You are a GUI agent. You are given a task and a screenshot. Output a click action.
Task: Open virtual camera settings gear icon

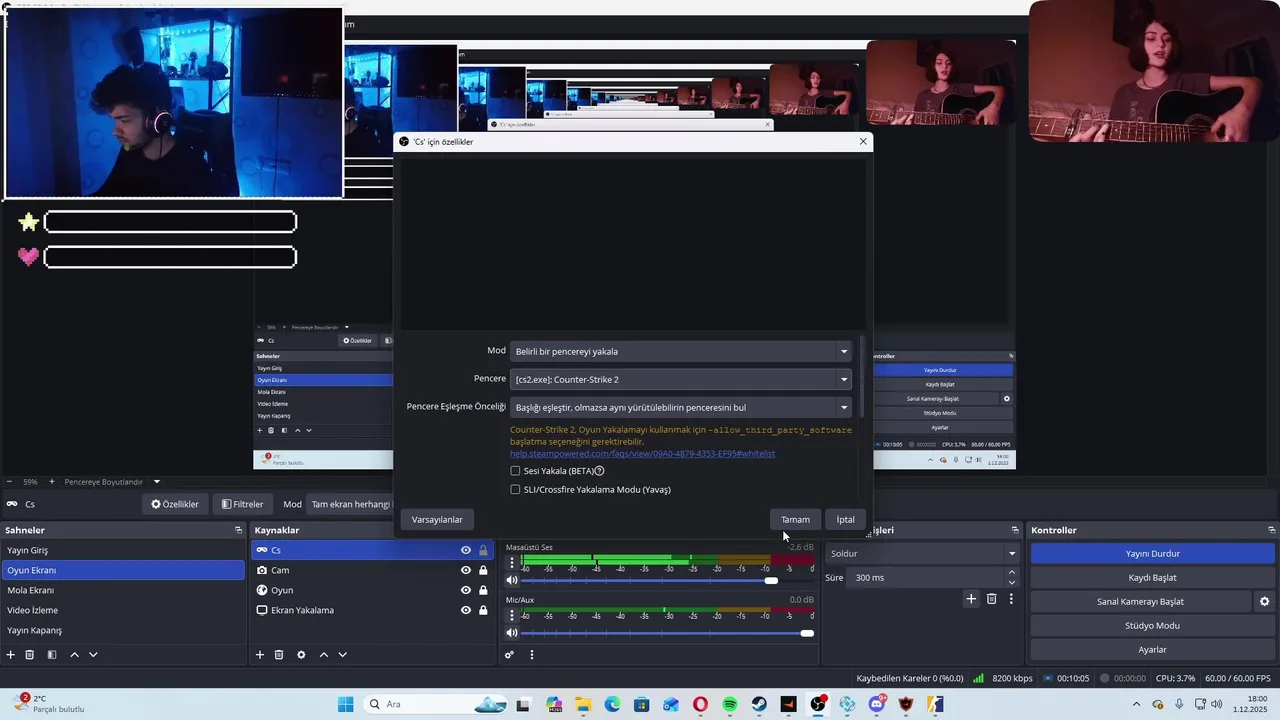pos(1264,601)
